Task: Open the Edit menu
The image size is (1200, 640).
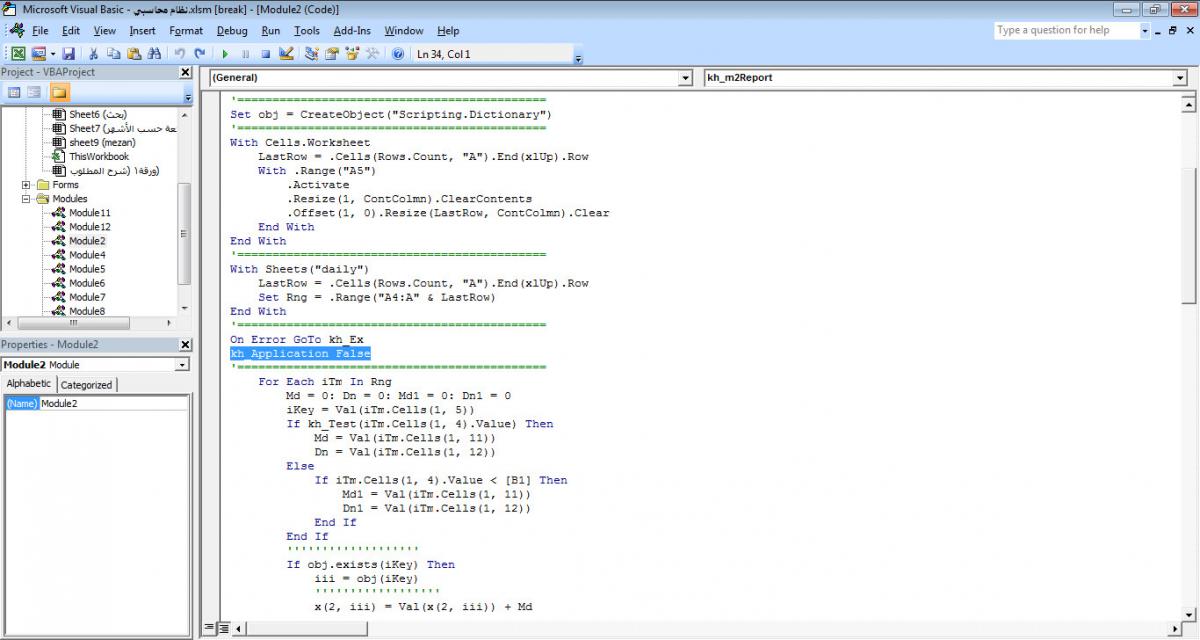Action: click(x=71, y=31)
